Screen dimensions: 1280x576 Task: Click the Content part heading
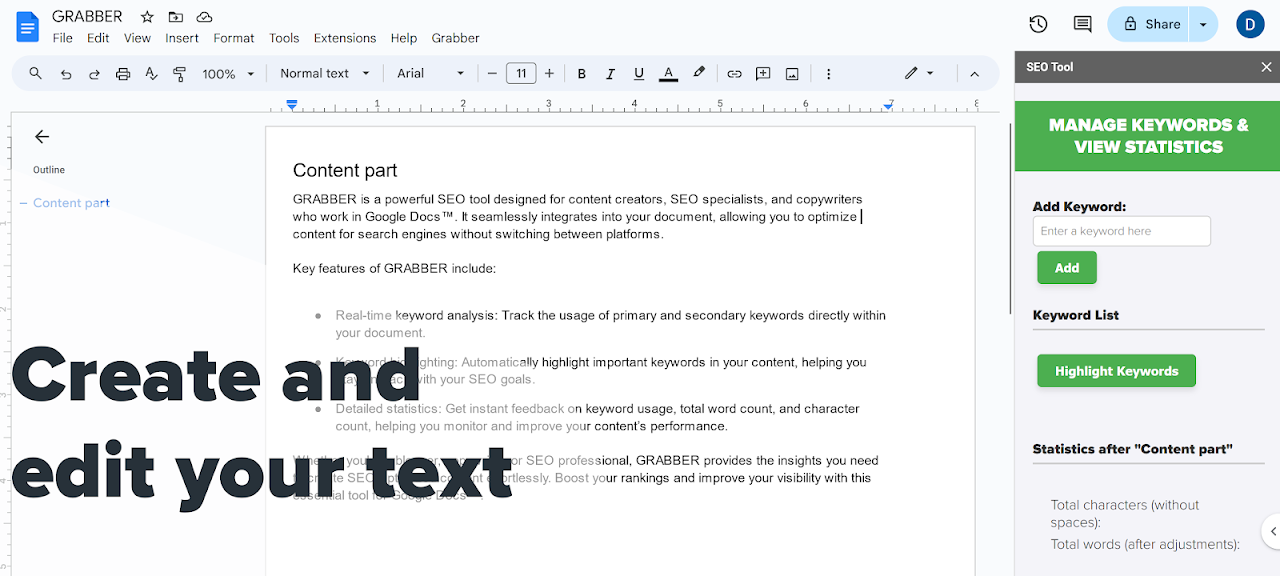[x=345, y=171]
